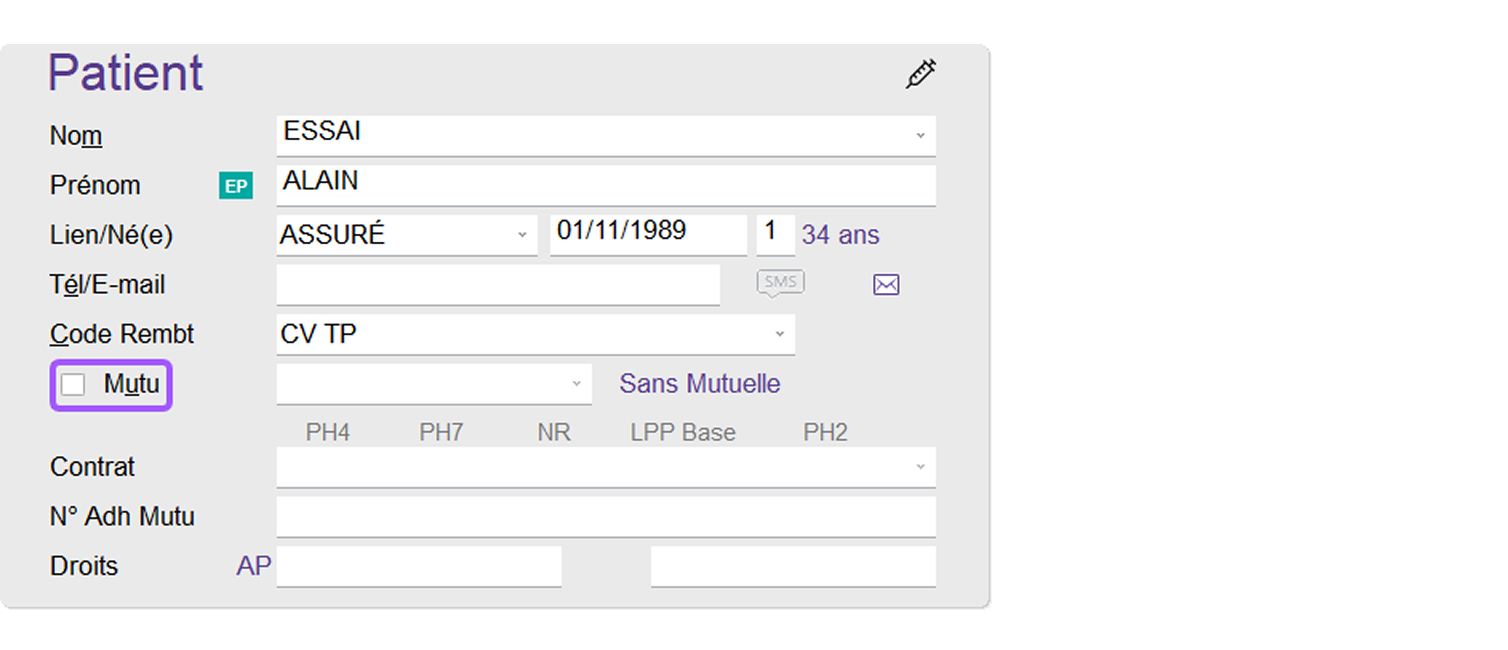Screen dimensions: 1508x650
Task: Click the birth date field 01/11/1989
Action: click(647, 234)
